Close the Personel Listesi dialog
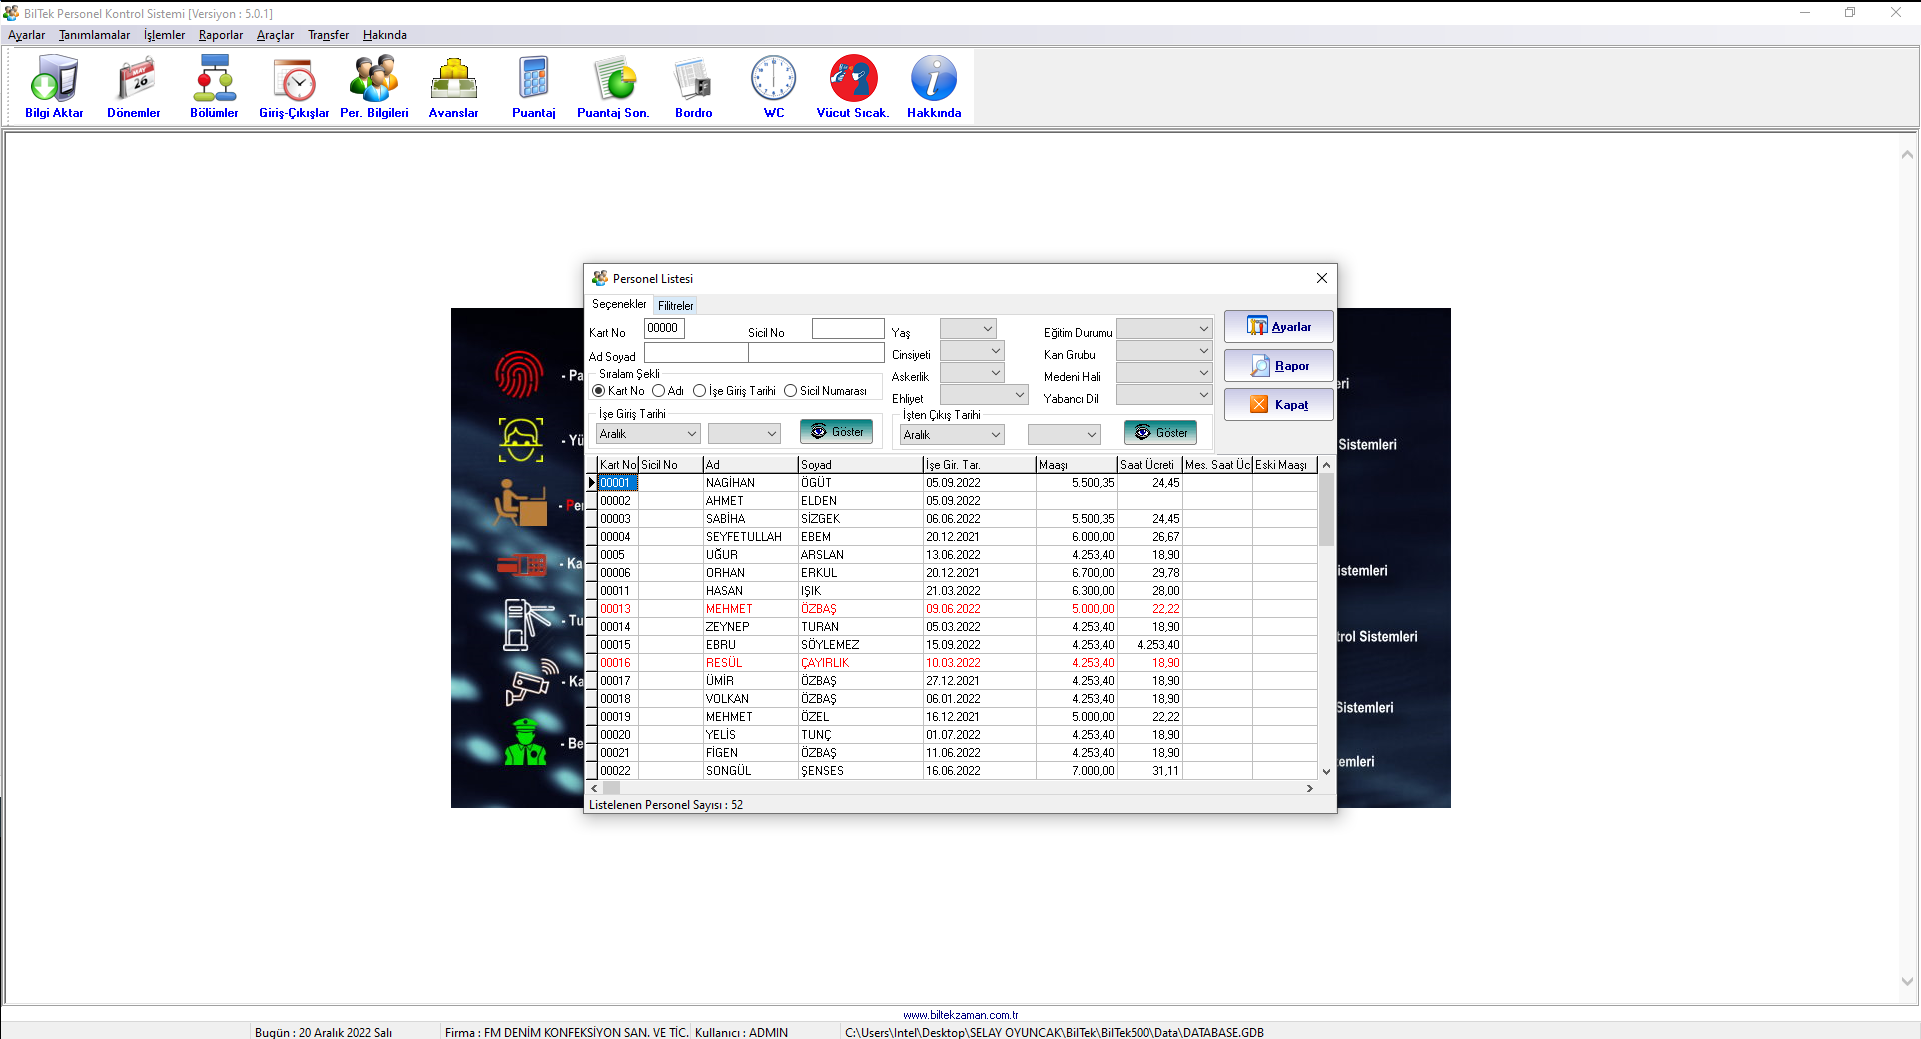The width and height of the screenshot is (1921, 1039). point(1321,278)
